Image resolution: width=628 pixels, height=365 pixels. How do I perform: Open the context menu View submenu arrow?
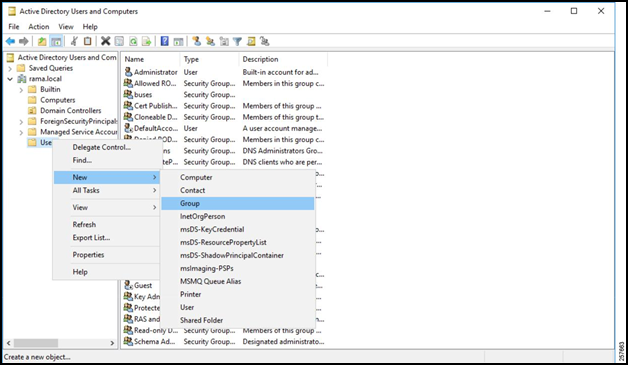pos(155,208)
